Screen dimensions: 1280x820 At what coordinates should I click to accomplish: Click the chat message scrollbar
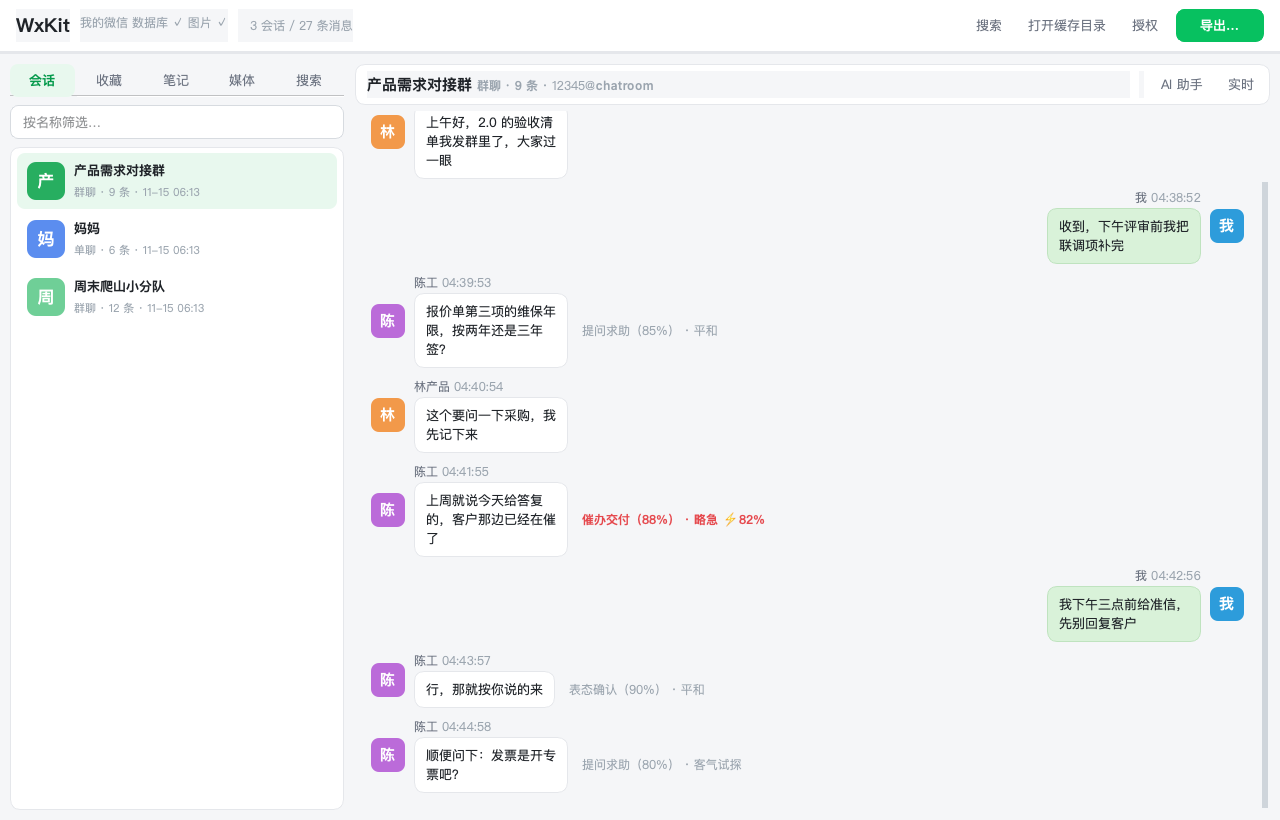[1265, 495]
